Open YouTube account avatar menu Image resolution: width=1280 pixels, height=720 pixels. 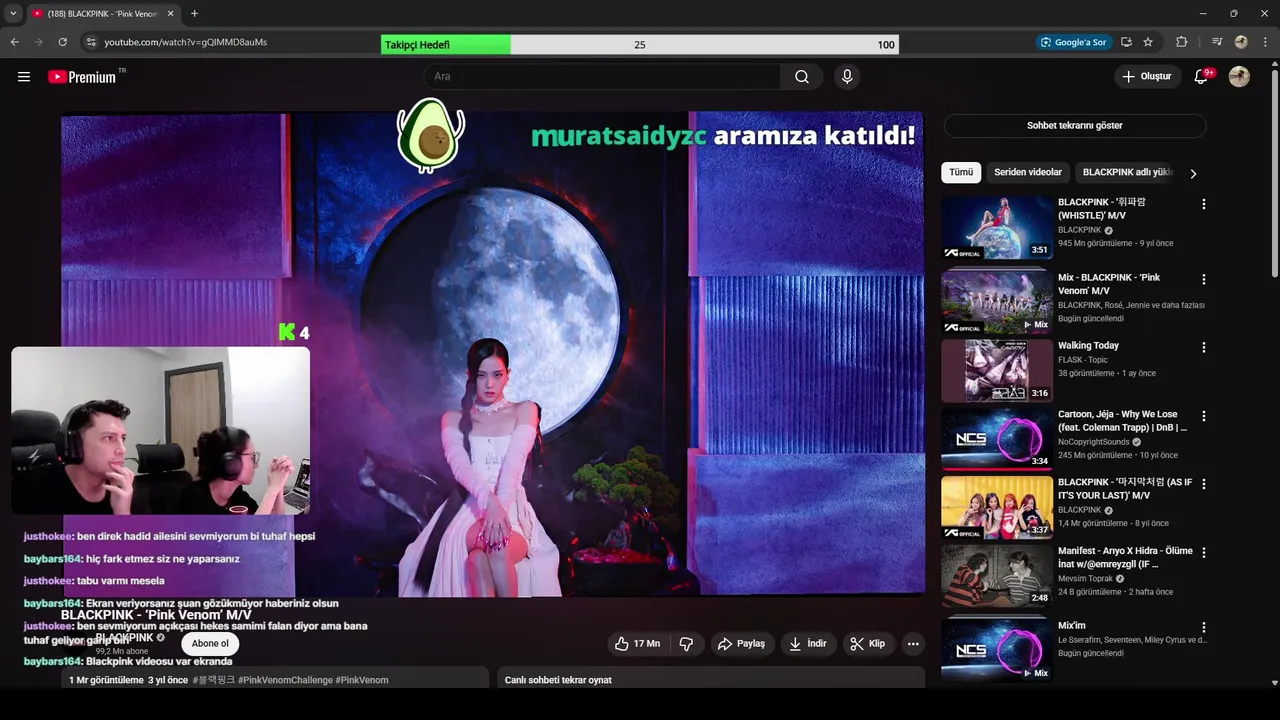pyautogui.click(x=1239, y=77)
